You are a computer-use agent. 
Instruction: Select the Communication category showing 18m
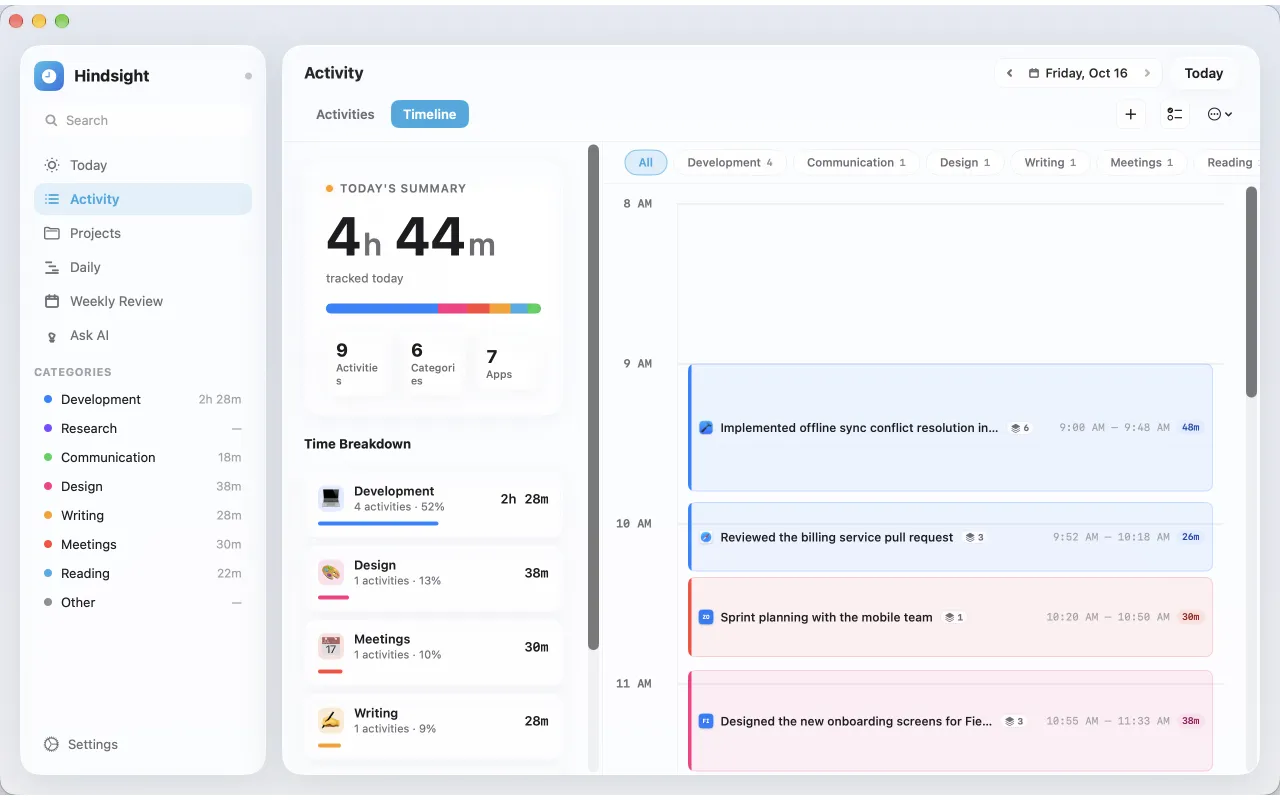(143, 457)
